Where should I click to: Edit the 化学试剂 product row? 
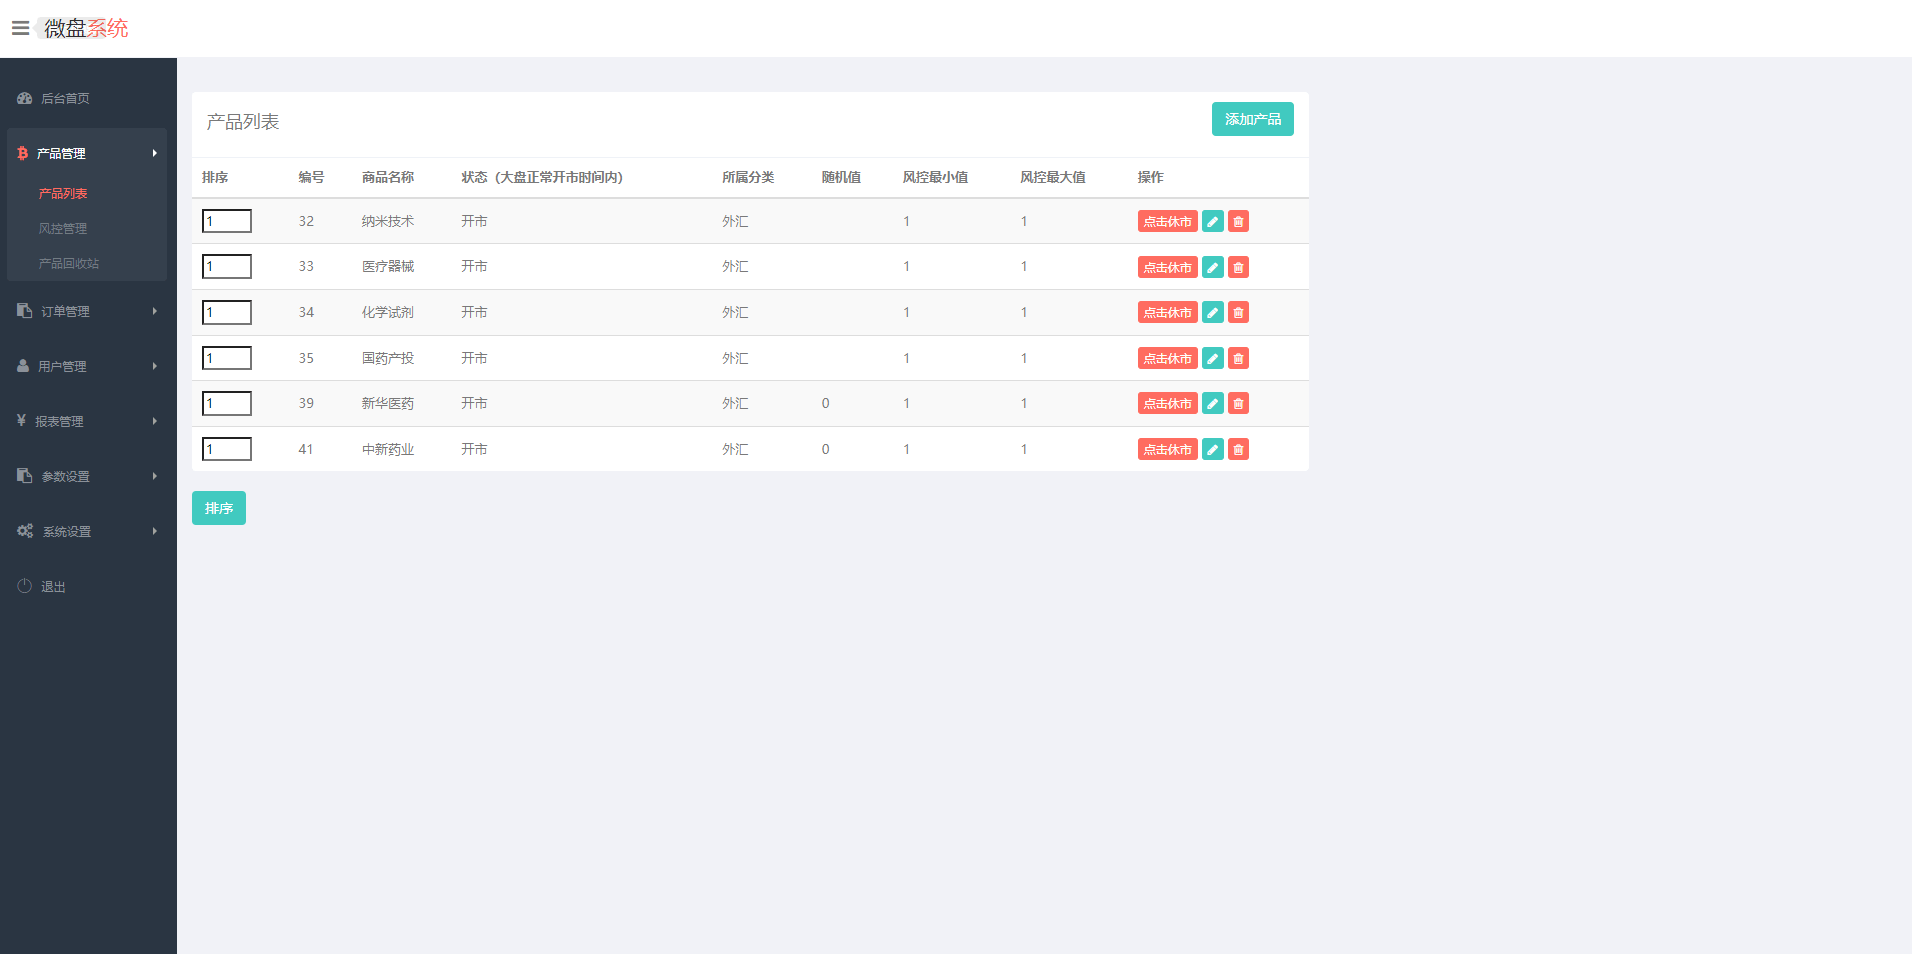pyautogui.click(x=1212, y=313)
